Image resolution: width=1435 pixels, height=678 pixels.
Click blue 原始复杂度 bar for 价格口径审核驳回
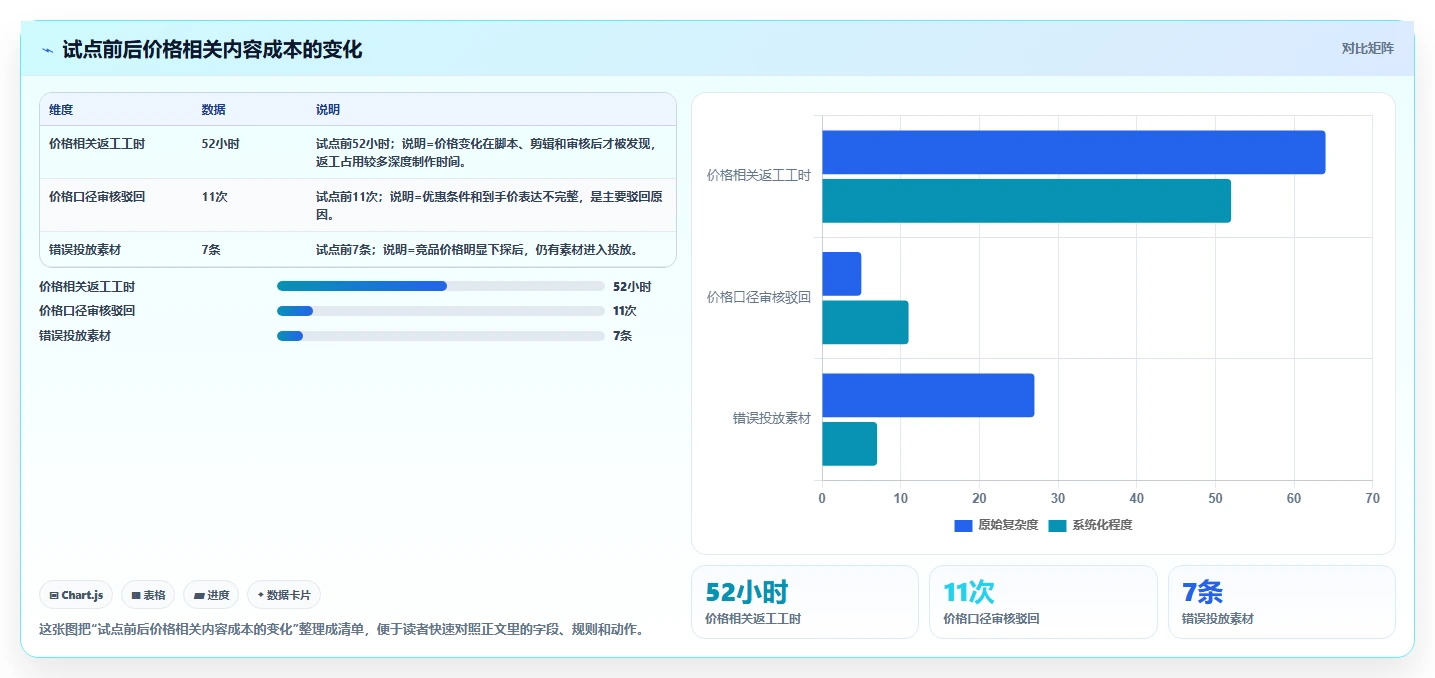[x=842, y=274]
